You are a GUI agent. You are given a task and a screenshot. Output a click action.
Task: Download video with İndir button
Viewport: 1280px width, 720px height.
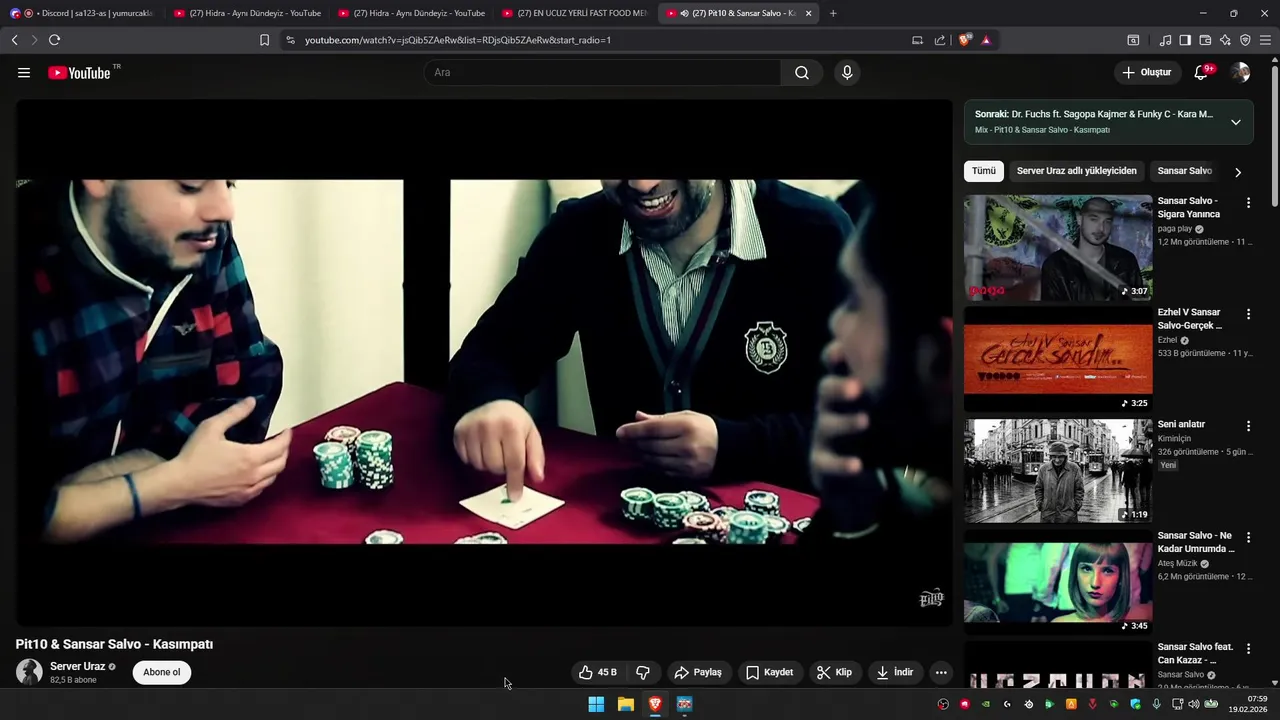click(895, 672)
